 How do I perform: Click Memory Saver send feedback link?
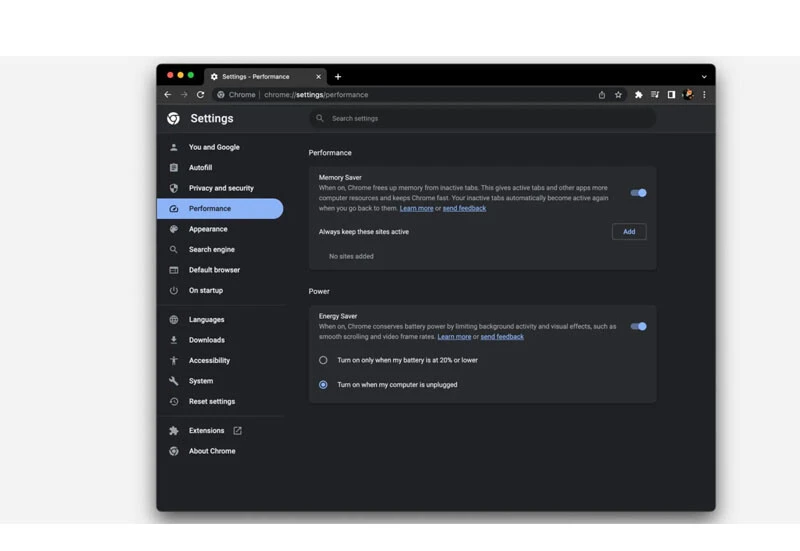pyautogui.click(x=464, y=208)
